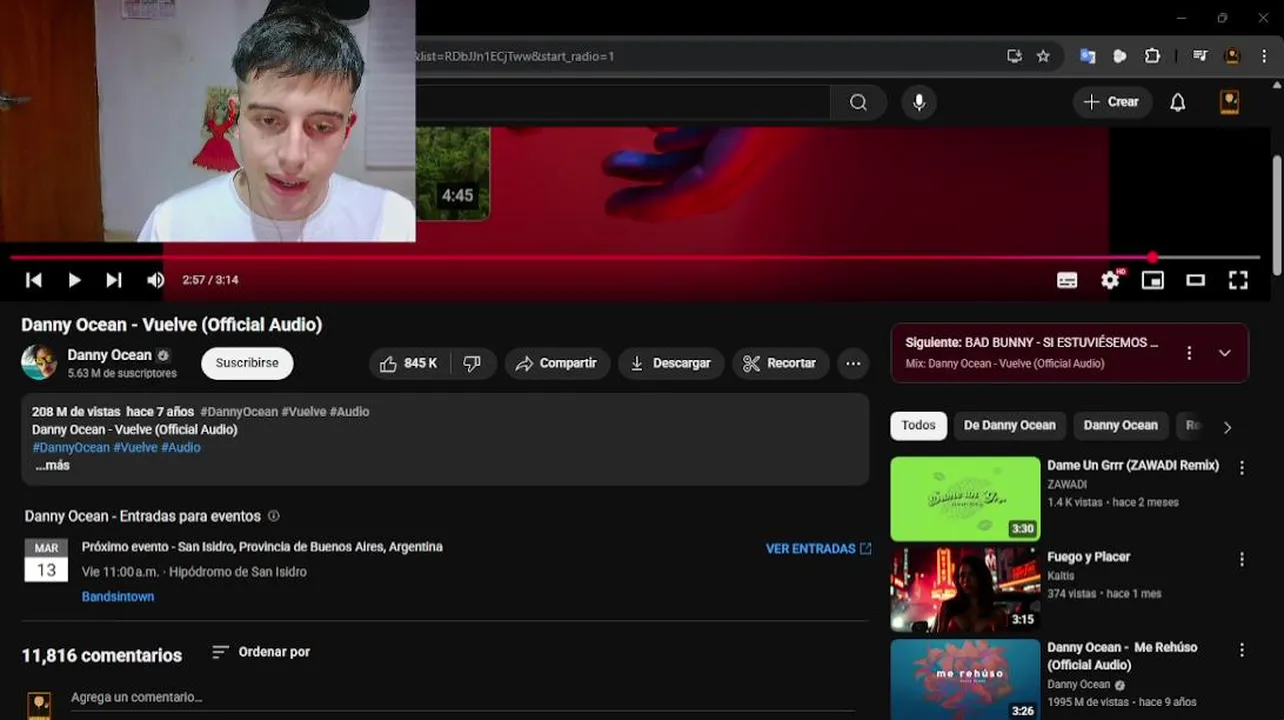Switch to miniplayer mode
1284x720 pixels.
click(x=1153, y=280)
